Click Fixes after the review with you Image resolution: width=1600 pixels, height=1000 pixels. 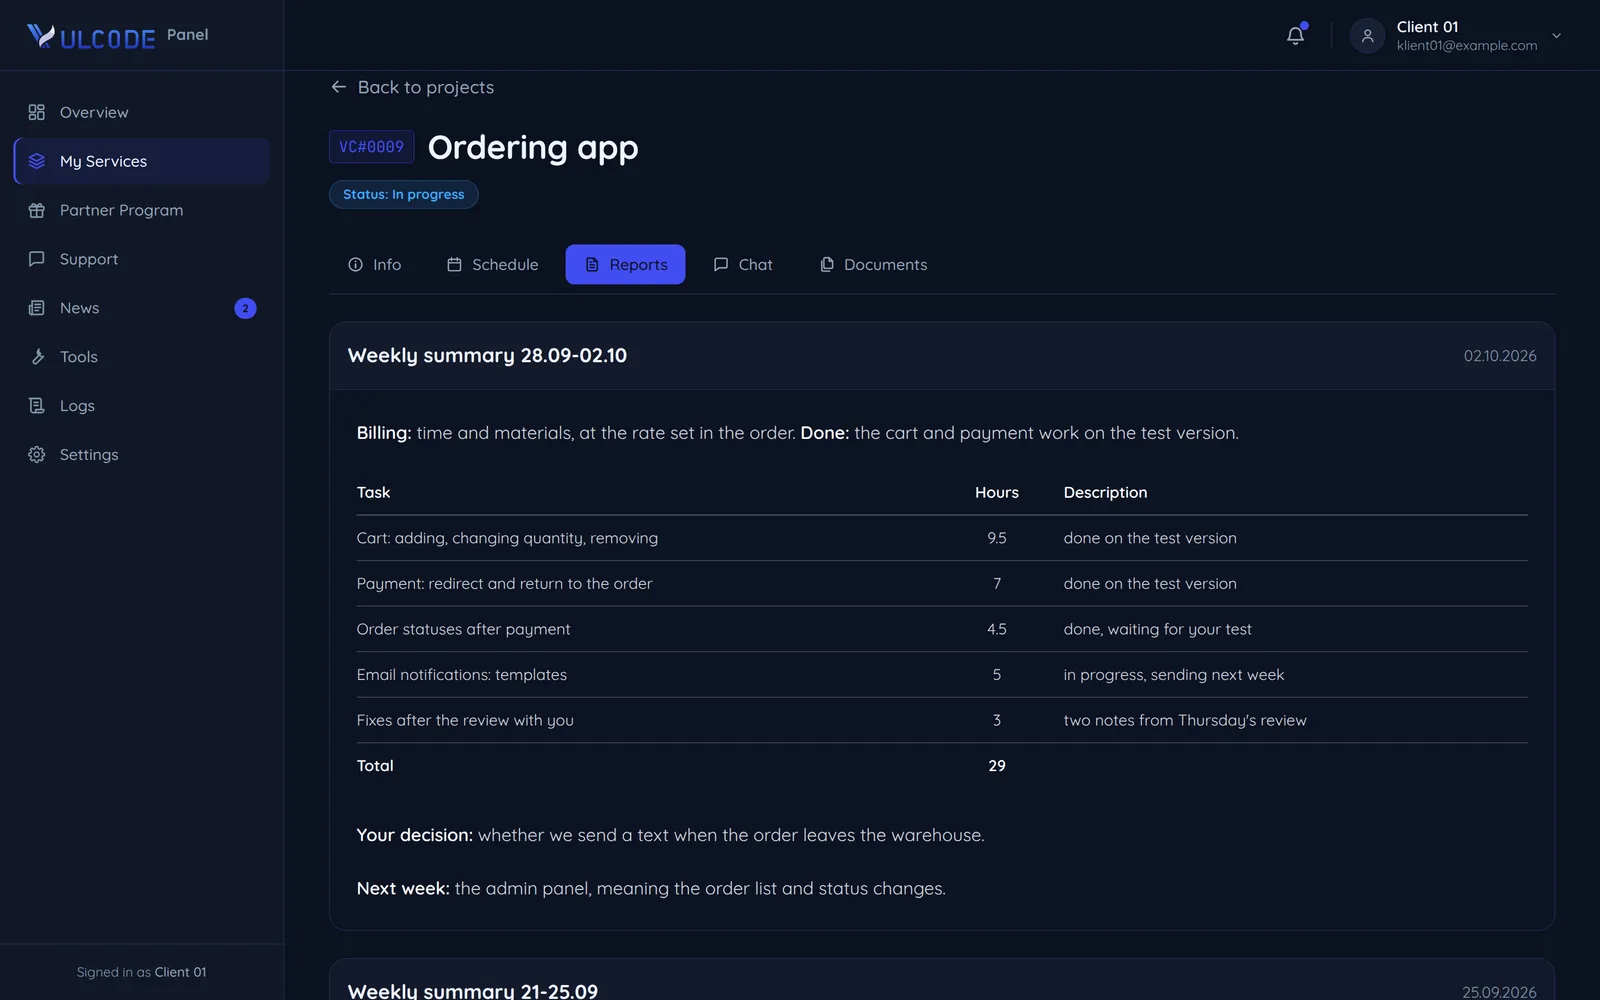[x=465, y=720]
